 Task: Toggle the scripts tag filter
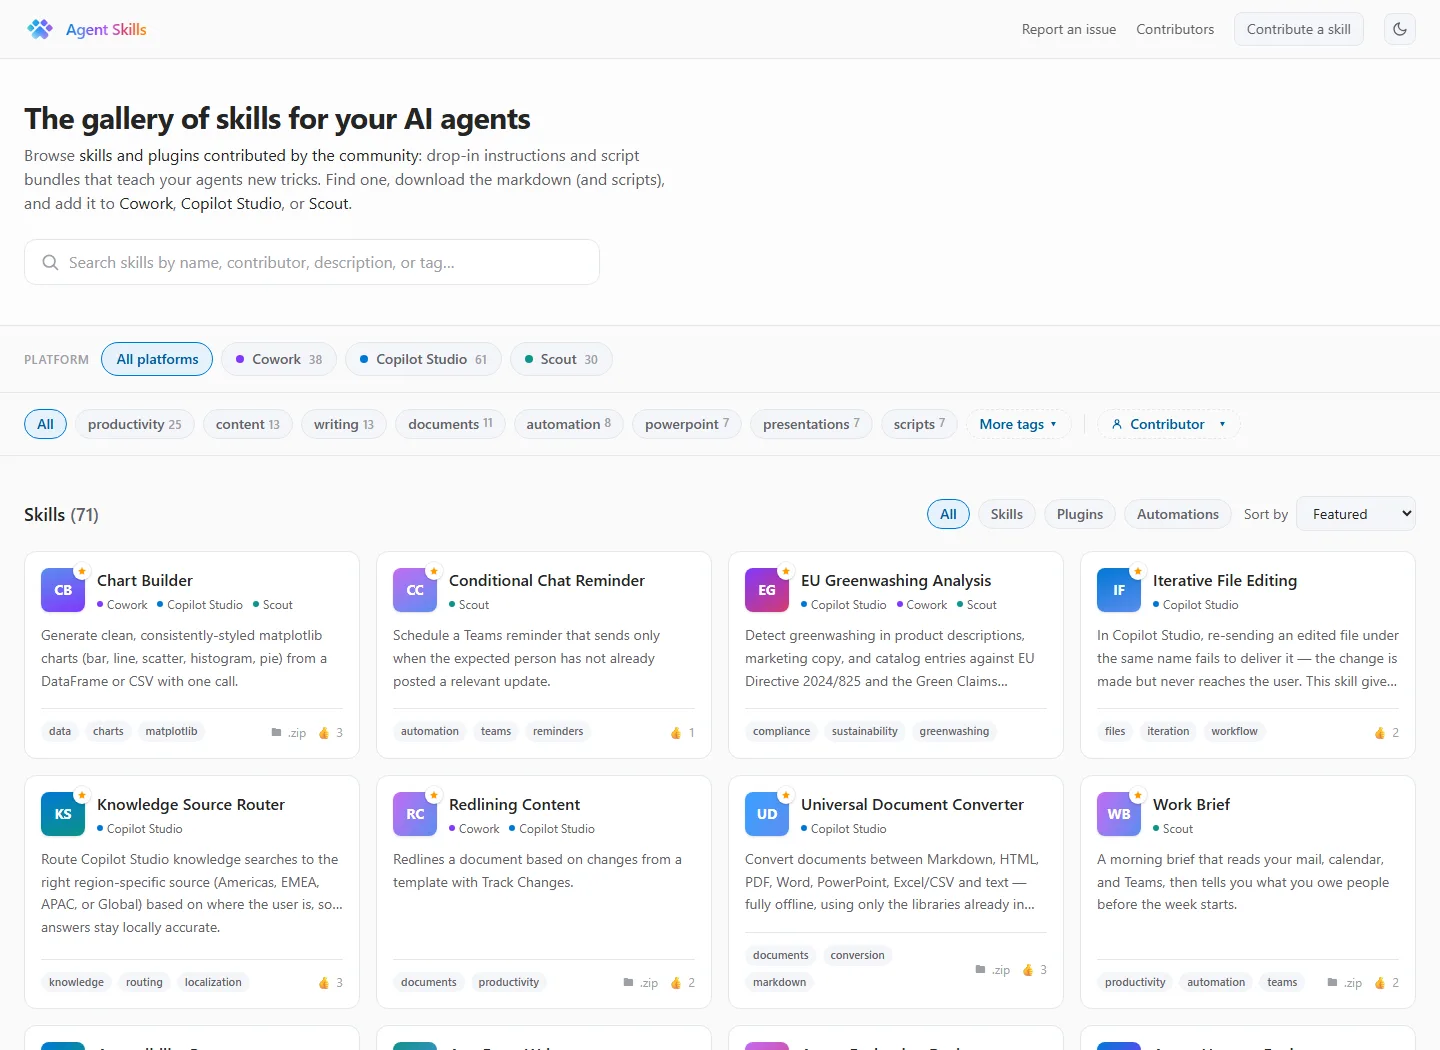point(919,424)
